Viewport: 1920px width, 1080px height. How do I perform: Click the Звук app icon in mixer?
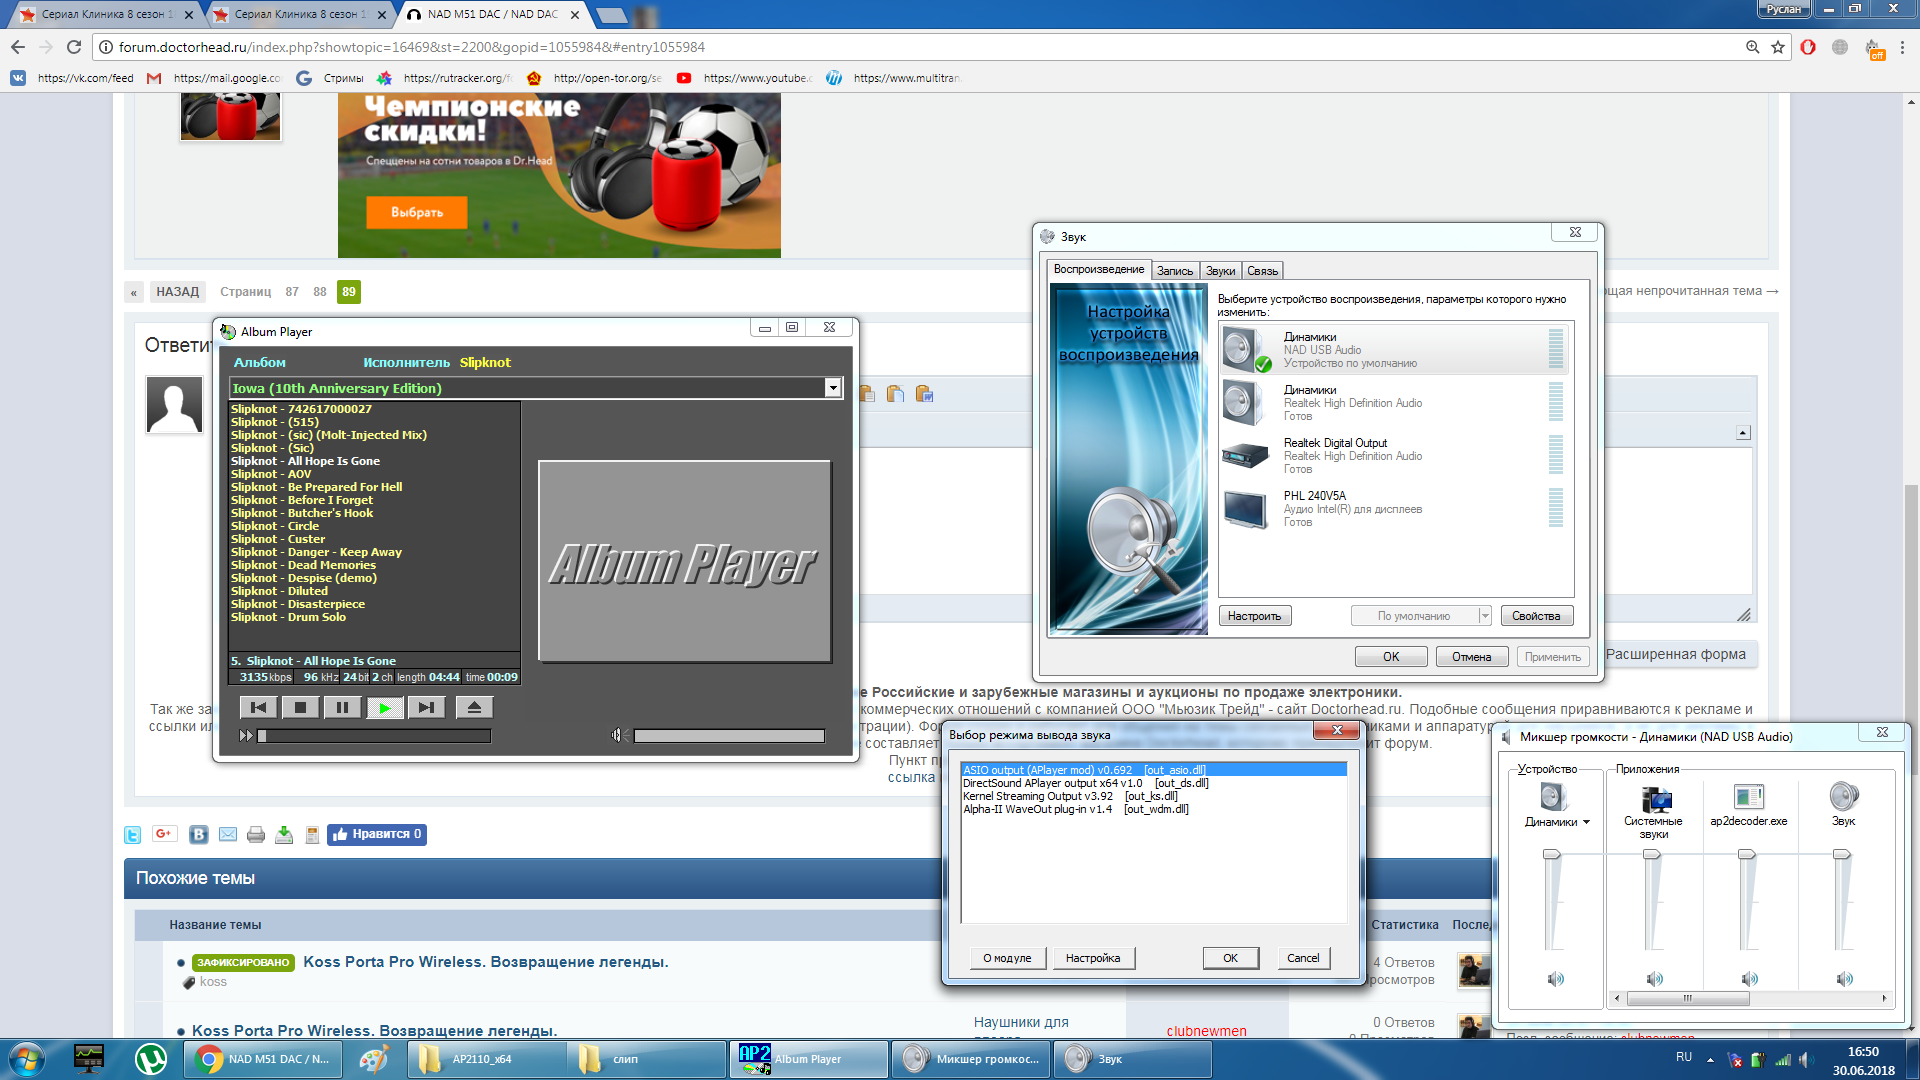pyautogui.click(x=1843, y=796)
